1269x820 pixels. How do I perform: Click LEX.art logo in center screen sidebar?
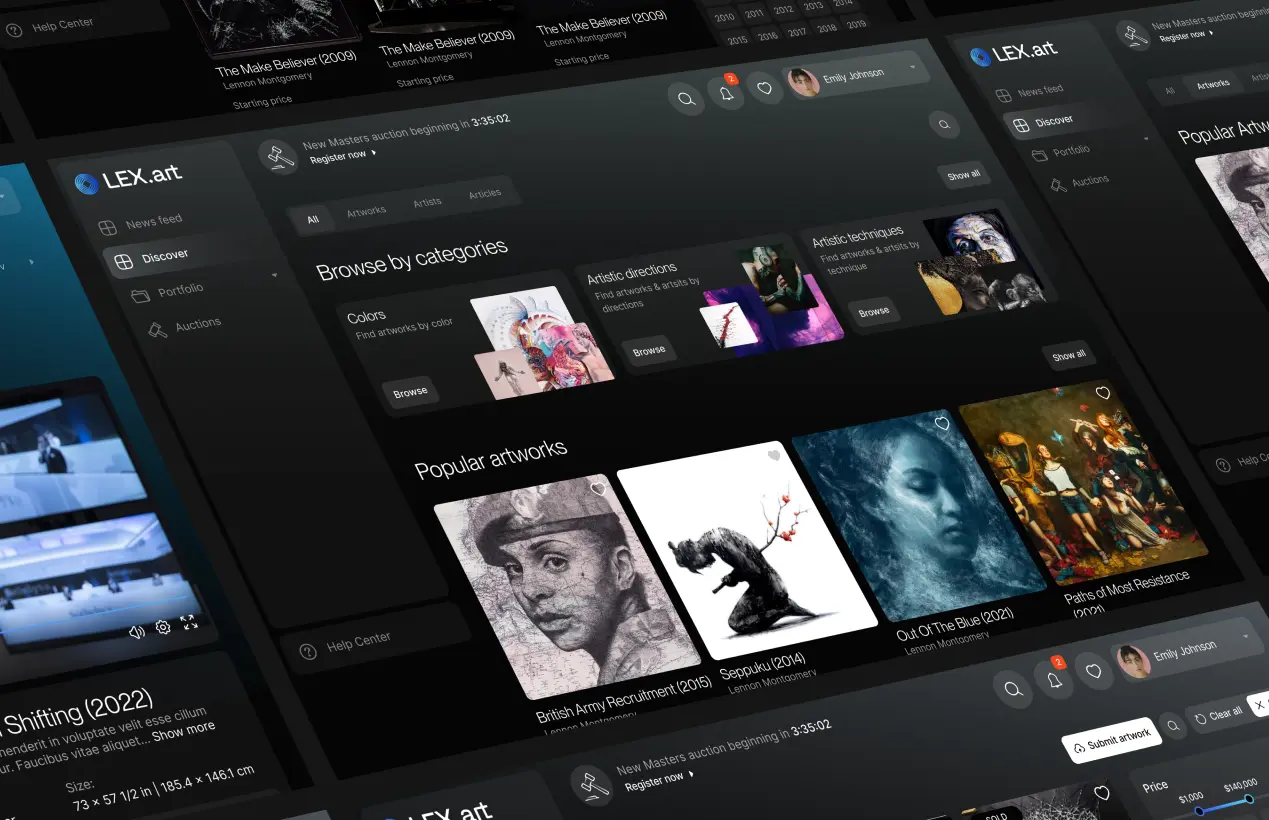coord(128,179)
